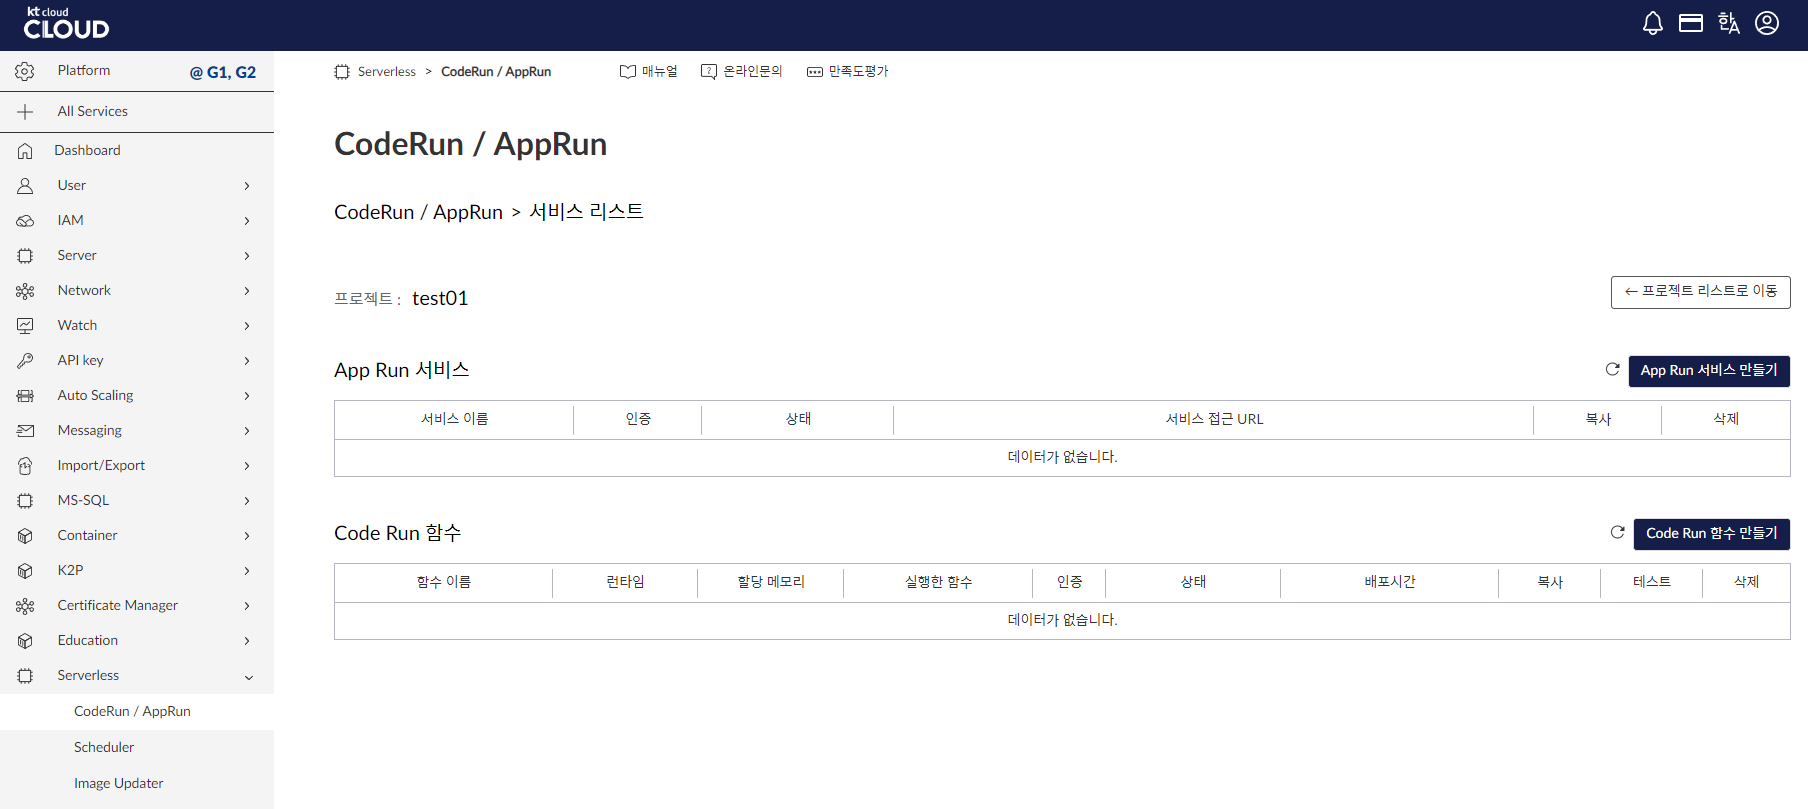Click the 매뉴얼 book icon
This screenshot has width=1808, height=809.
click(628, 72)
